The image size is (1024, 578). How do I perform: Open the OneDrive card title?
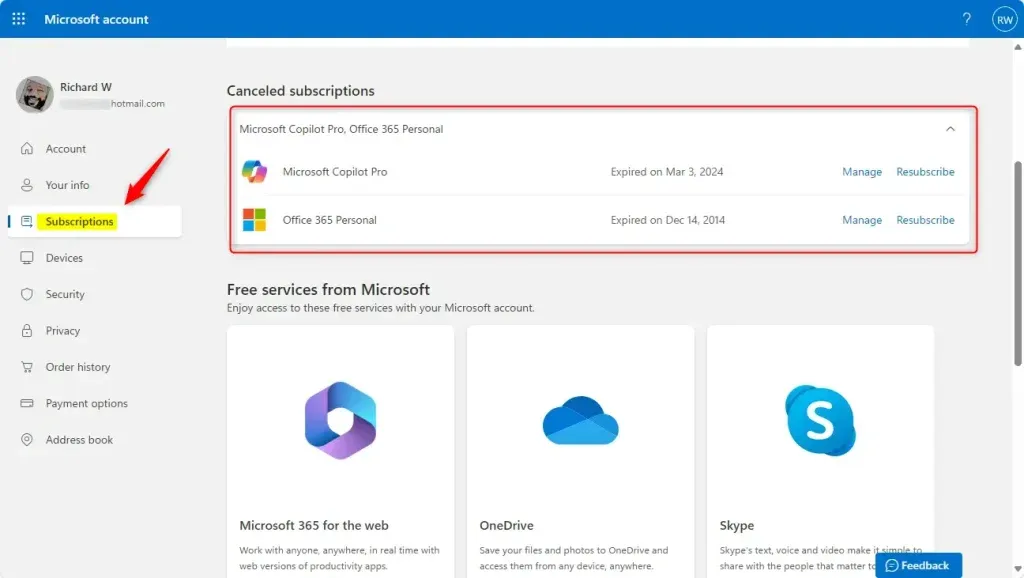pos(506,525)
